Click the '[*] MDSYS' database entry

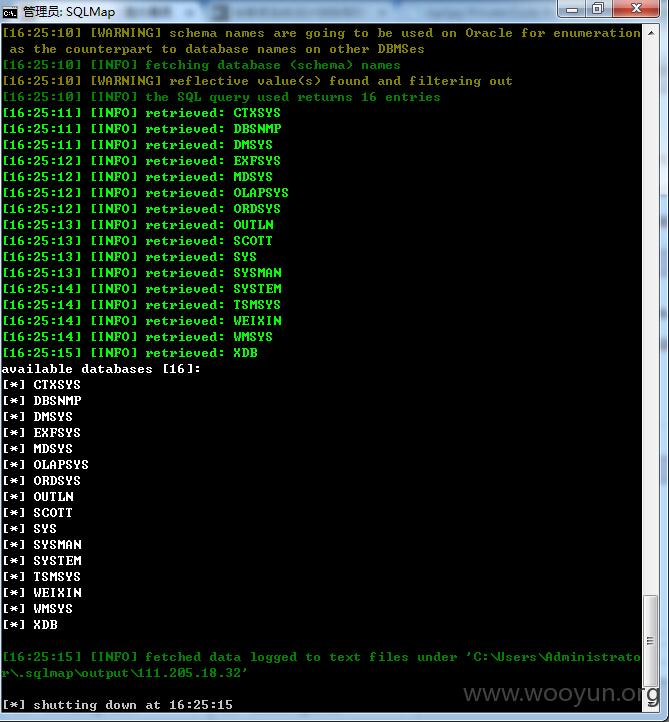(x=38, y=449)
